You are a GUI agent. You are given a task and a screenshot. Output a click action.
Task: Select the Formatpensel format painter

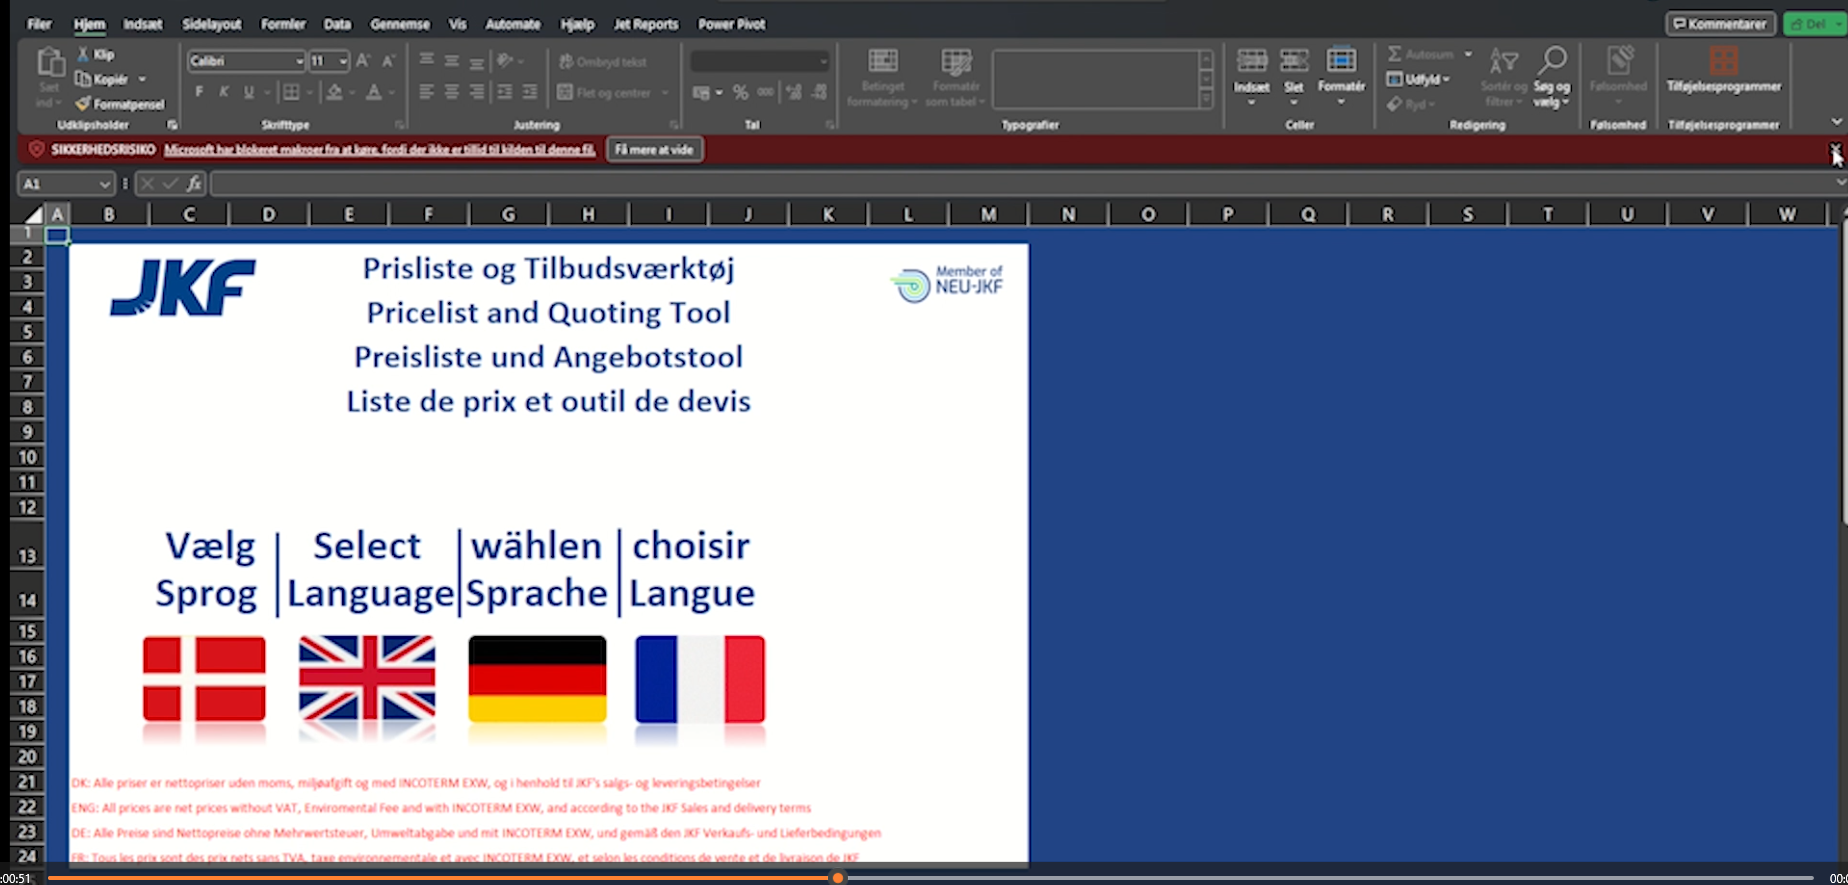coord(120,104)
